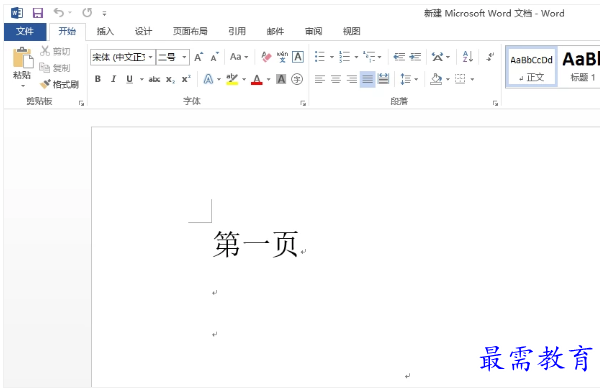
Task: Increase paragraph indent
Action: (415, 57)
